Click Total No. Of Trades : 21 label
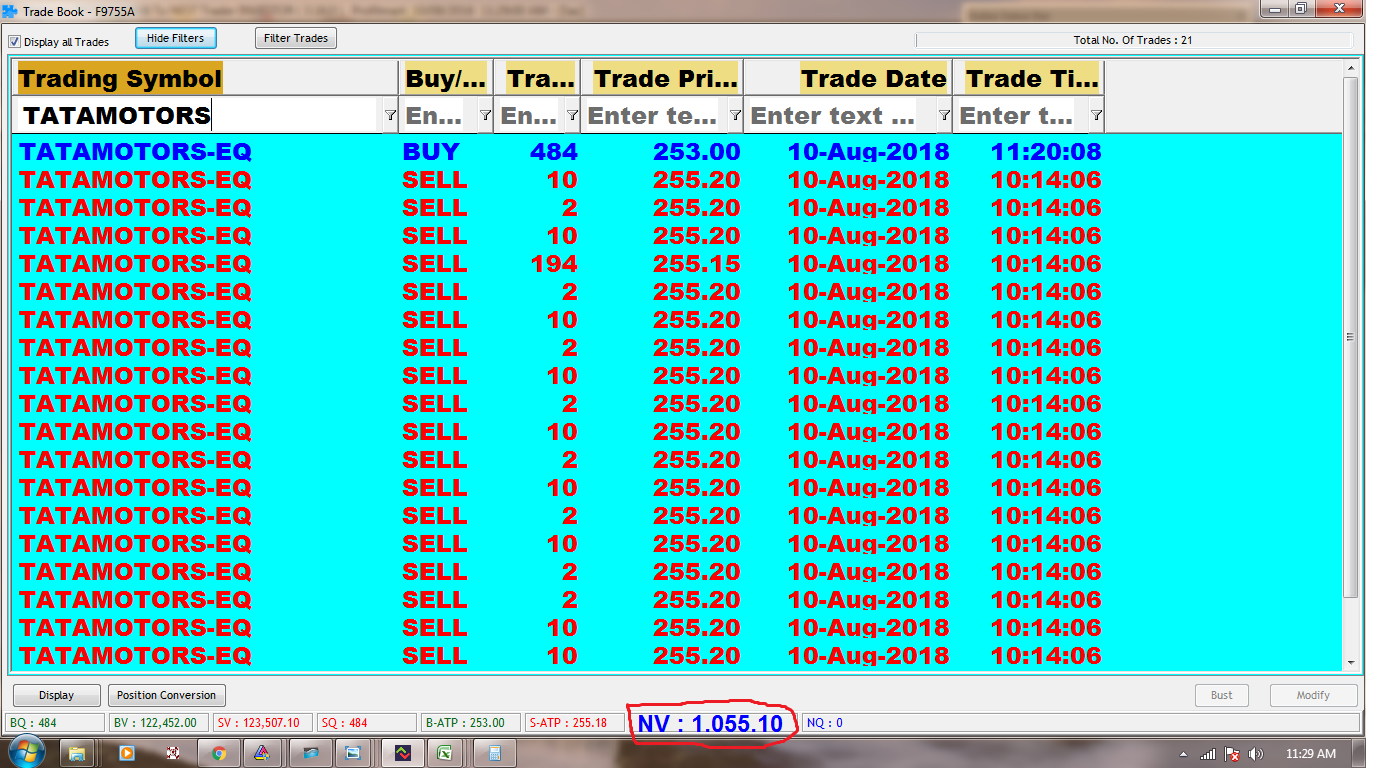This screenshot has width=1380, height=768. [x=1132, y=41]
